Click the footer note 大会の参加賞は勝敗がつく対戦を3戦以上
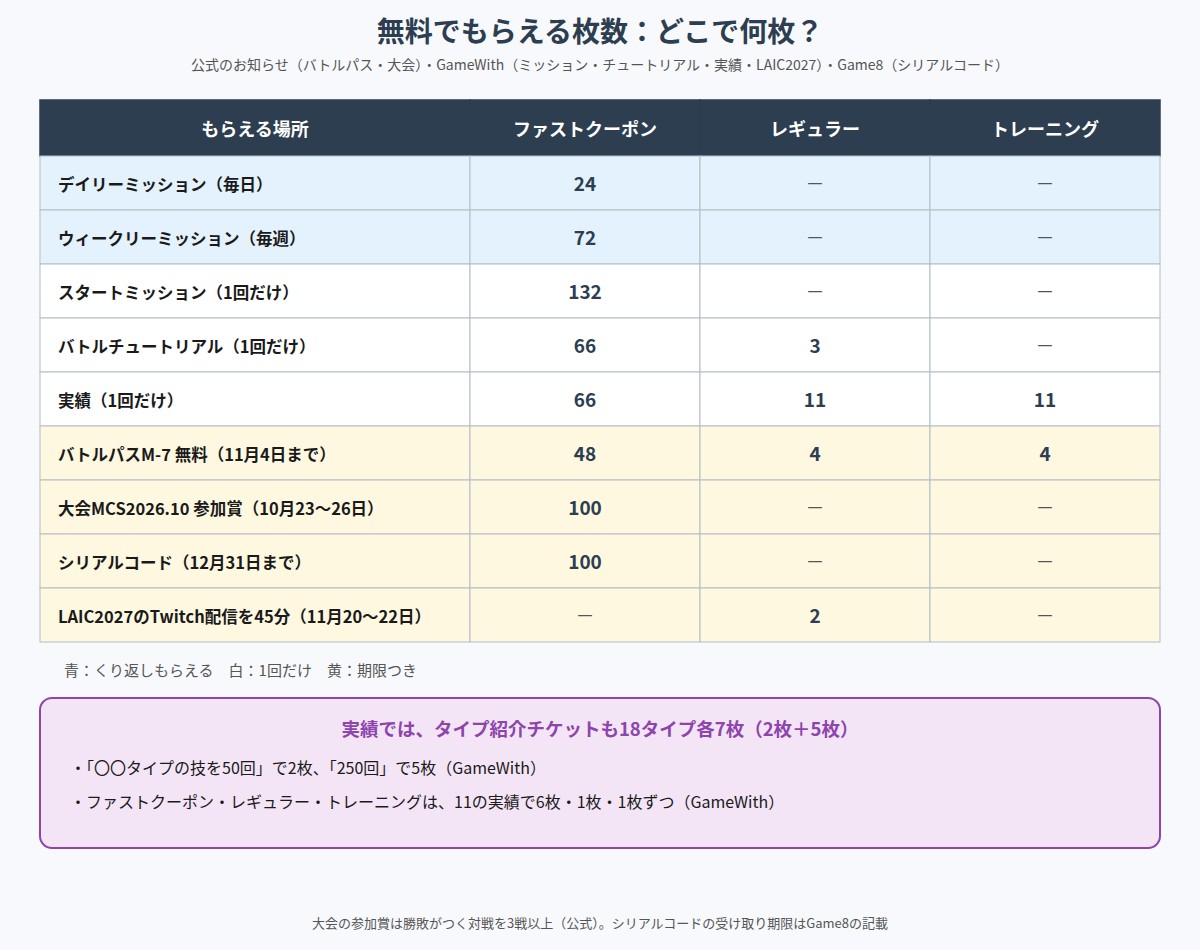The width and height of the screenshot is (1200, 950). (599, 923)
